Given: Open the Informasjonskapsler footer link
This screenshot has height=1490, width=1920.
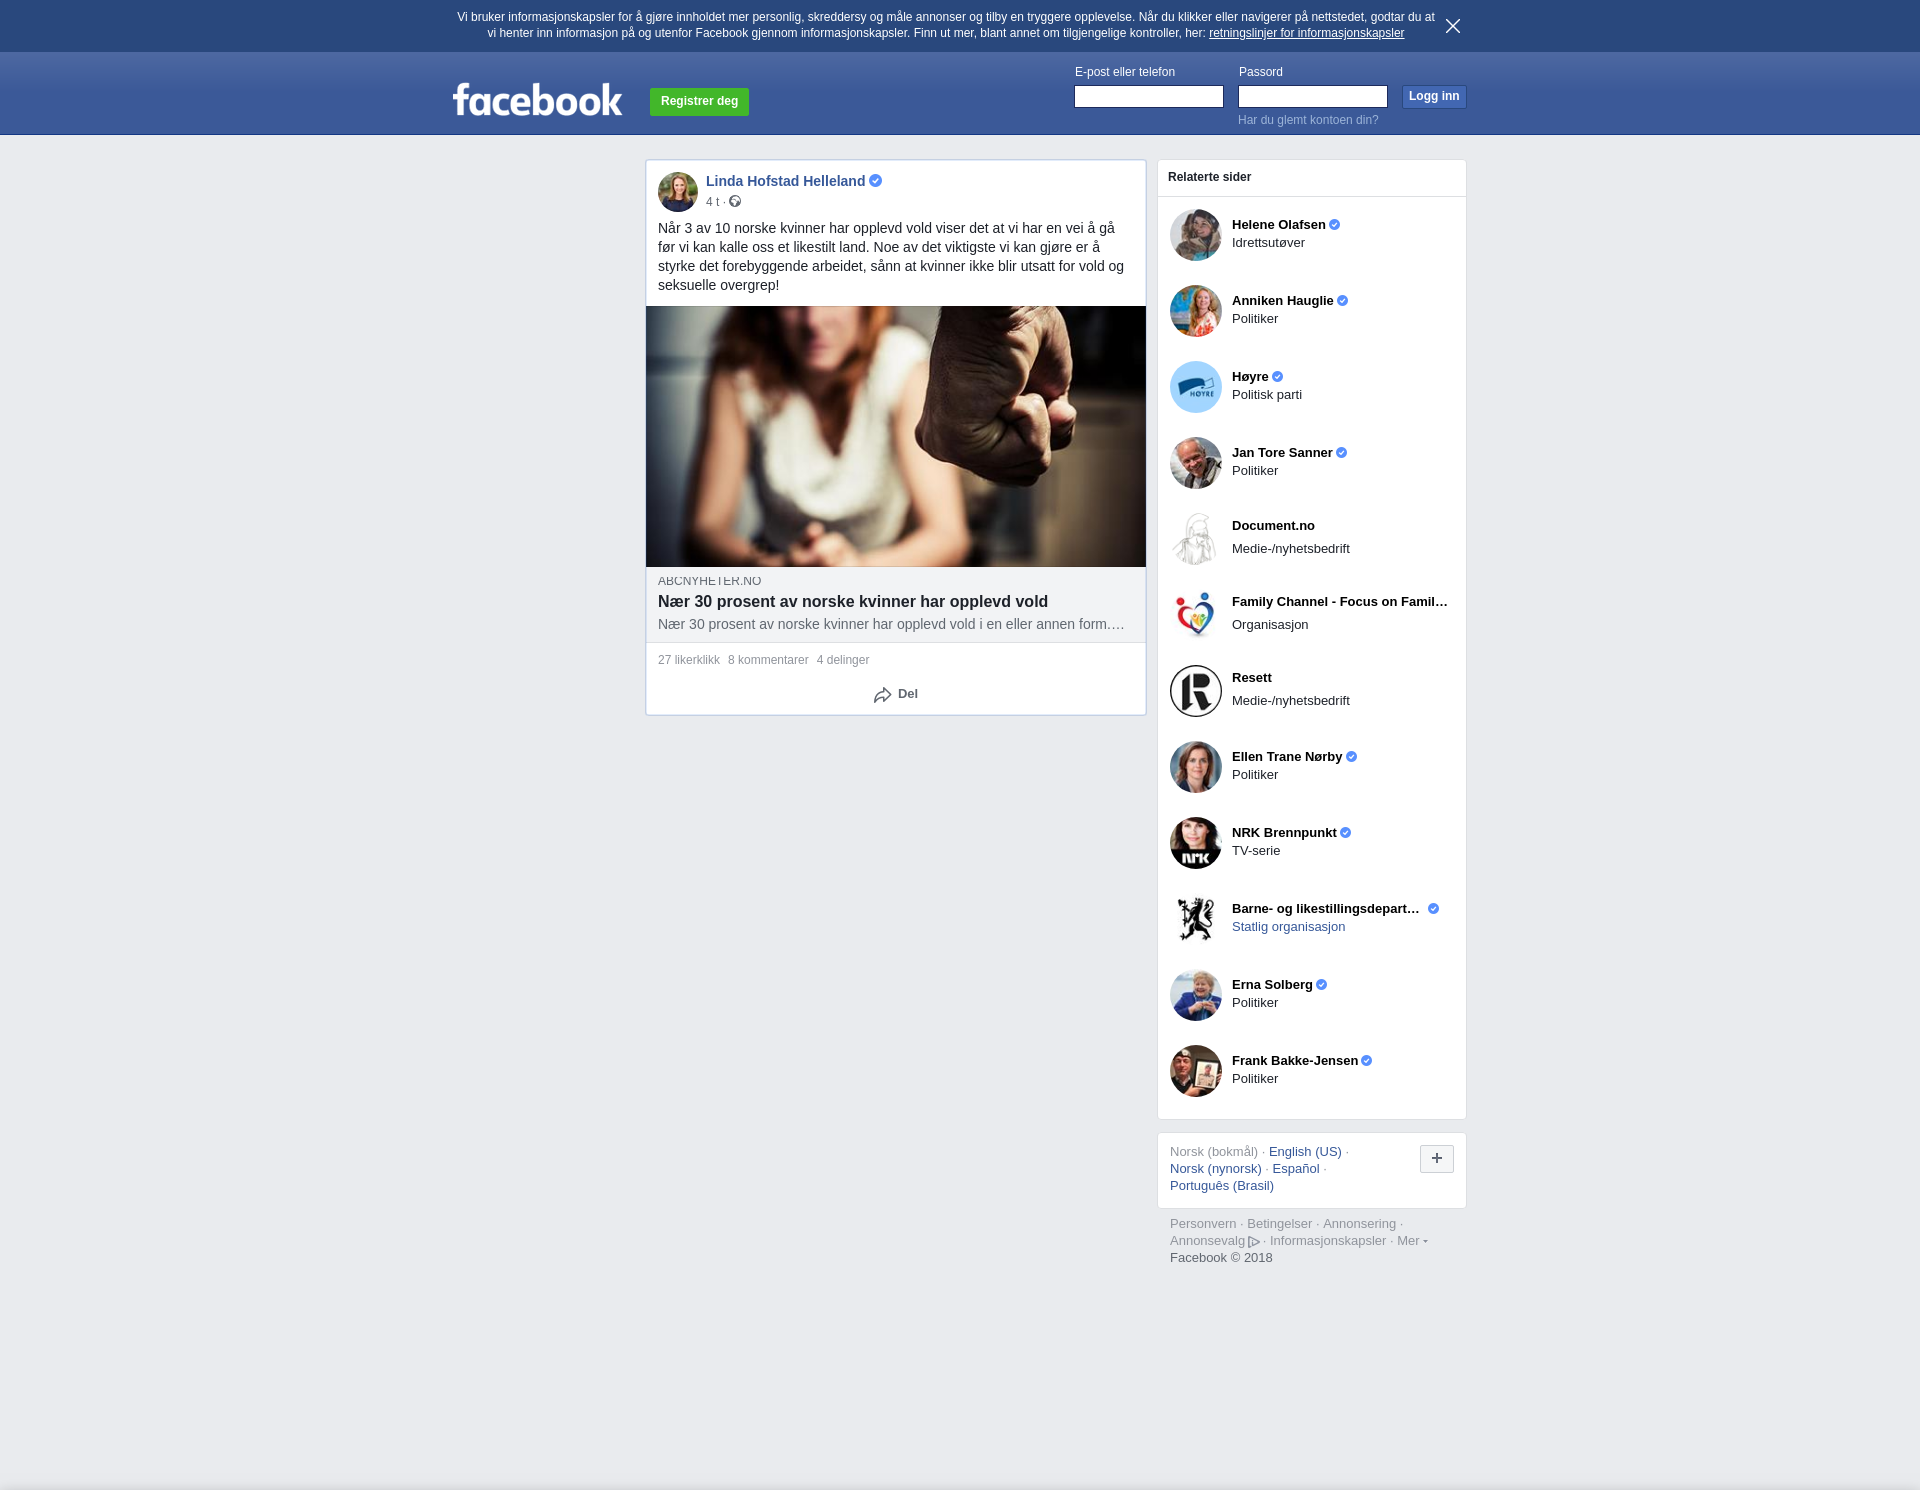Looking at the screenshot, I should point(1327,1241).
